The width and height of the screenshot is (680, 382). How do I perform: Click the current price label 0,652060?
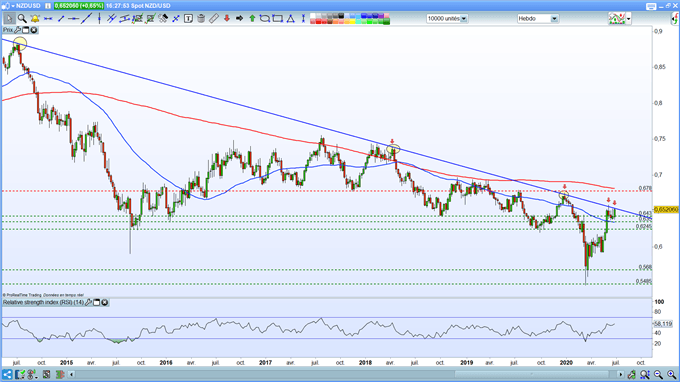tap(666, 209)
